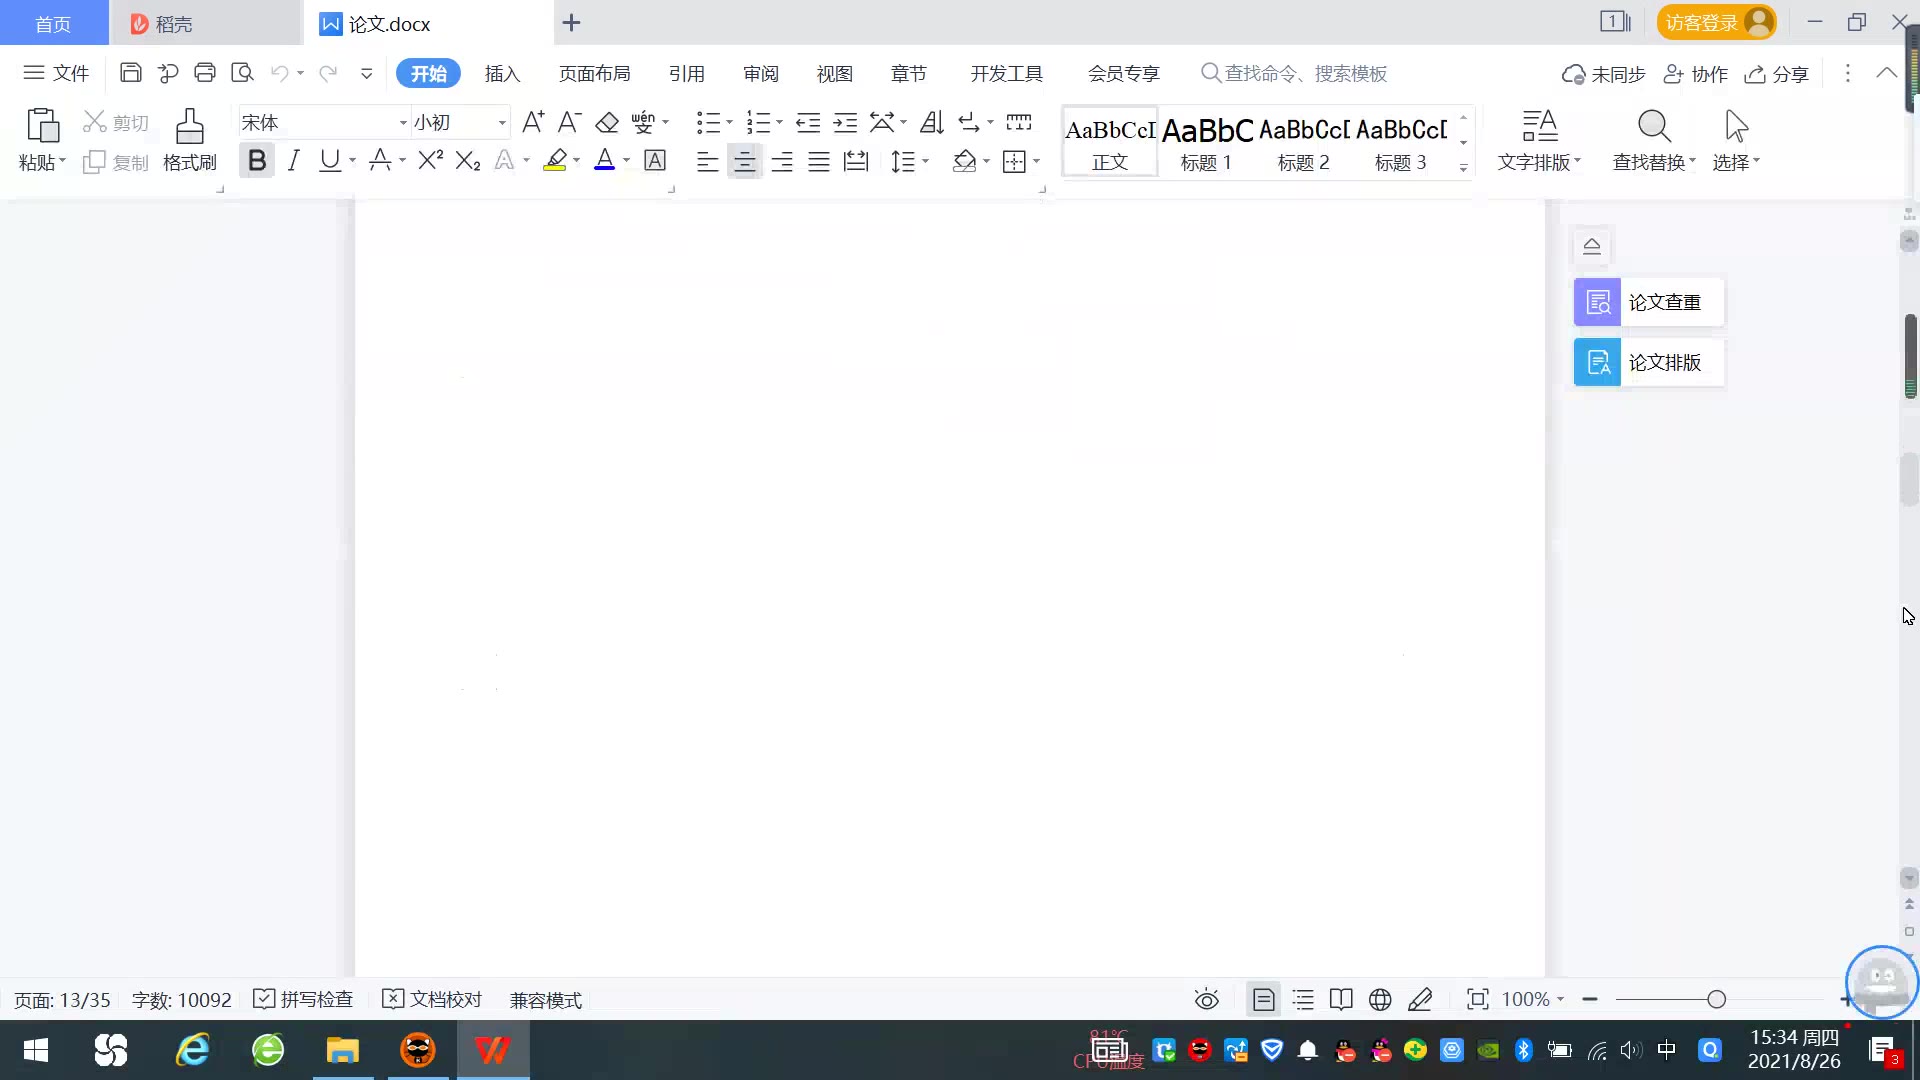Click the Undo arrow icon
Image resolution: width=1920 pixels, height=1080 pixels.
[280, 73]
